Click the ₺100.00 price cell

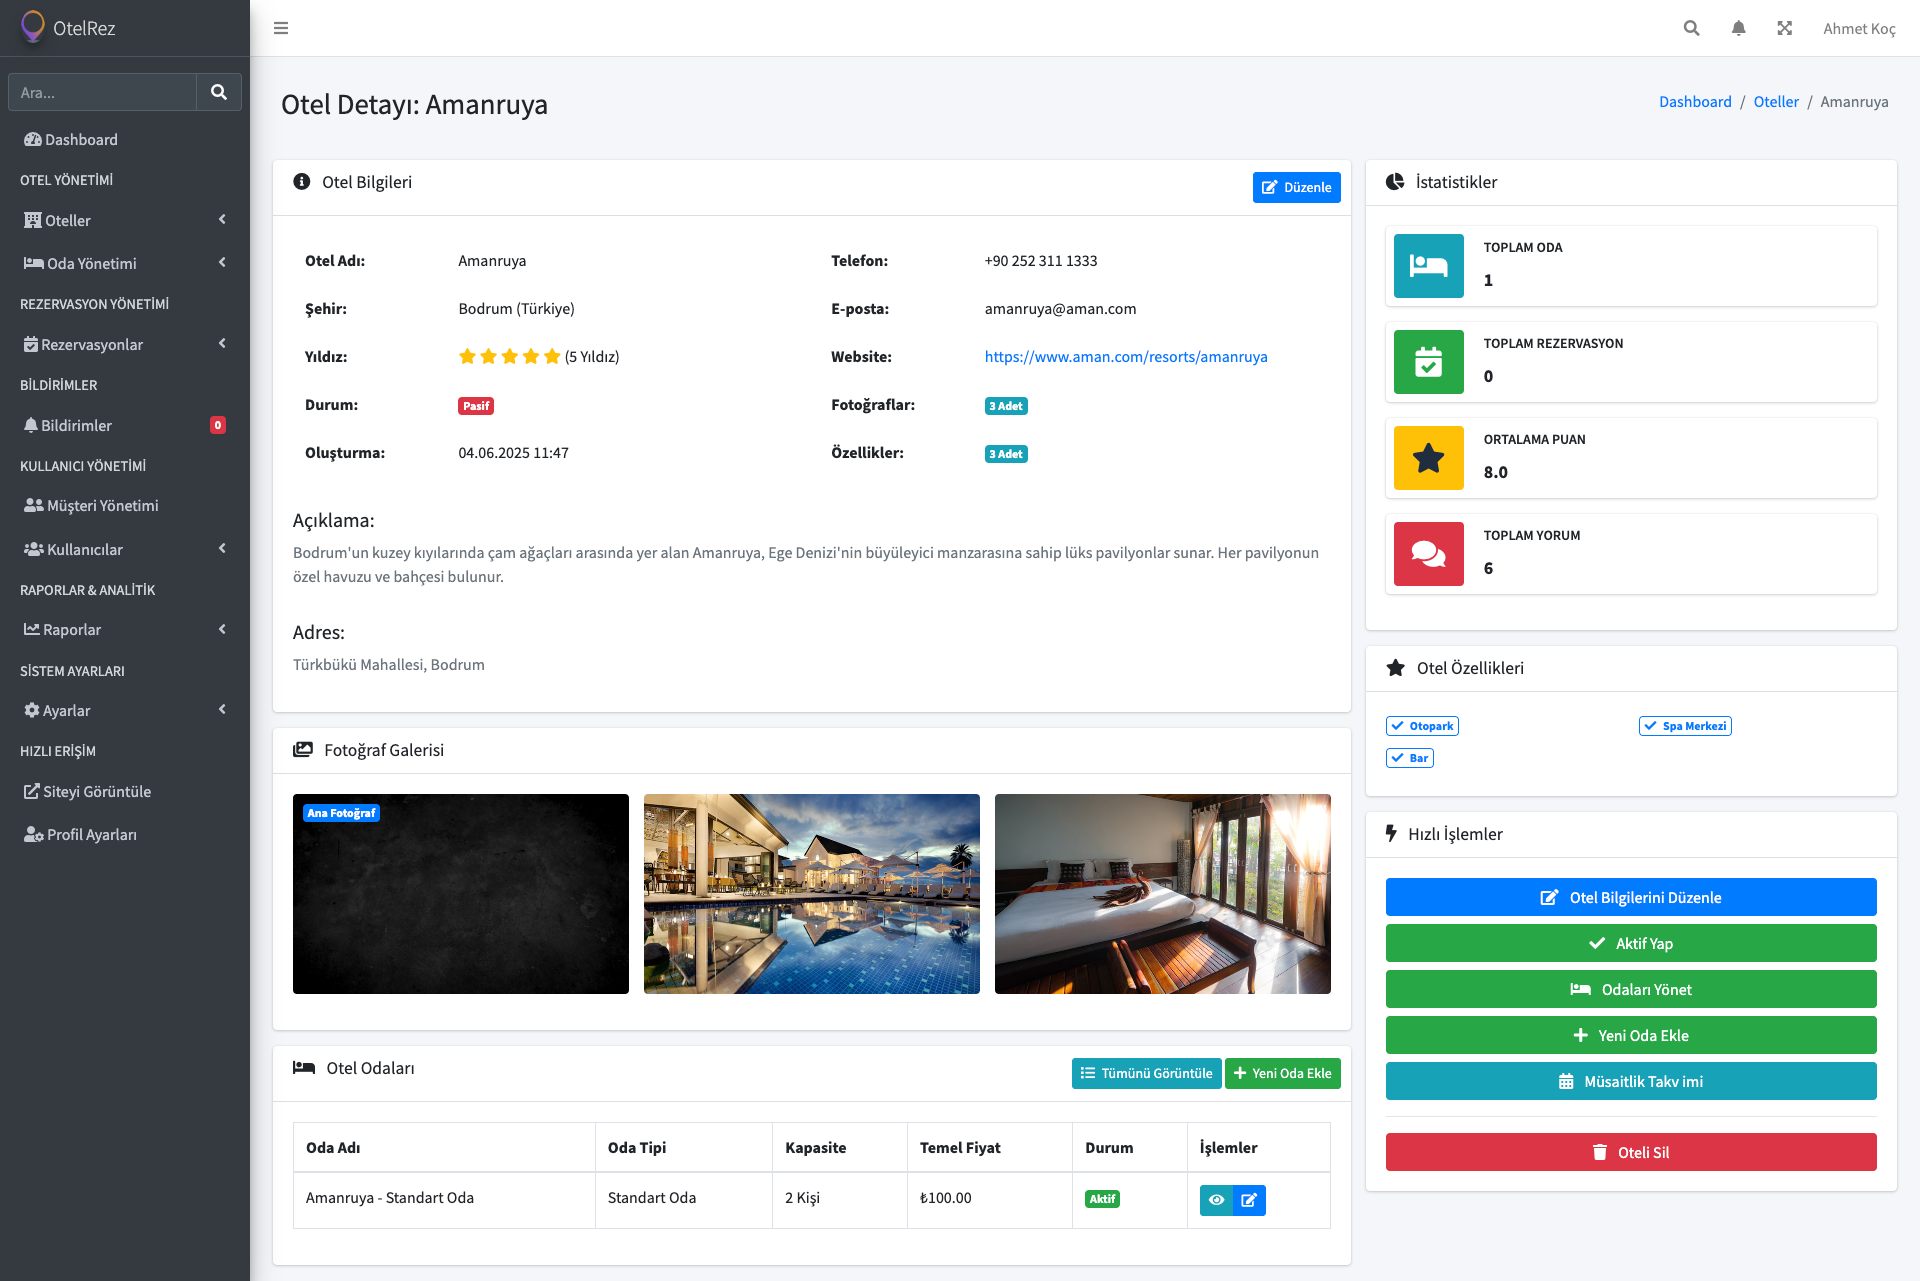coord(990,1199)
